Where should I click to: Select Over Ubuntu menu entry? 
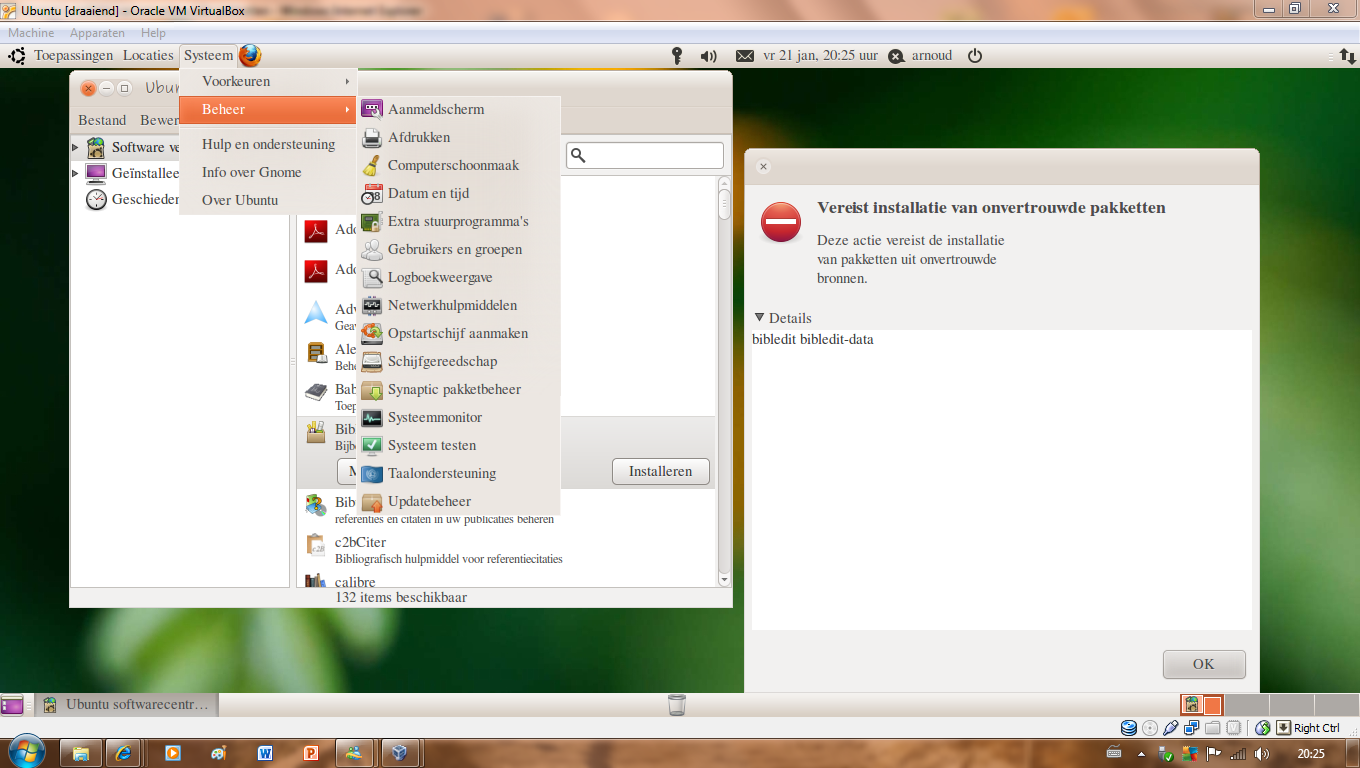point(240,200)
